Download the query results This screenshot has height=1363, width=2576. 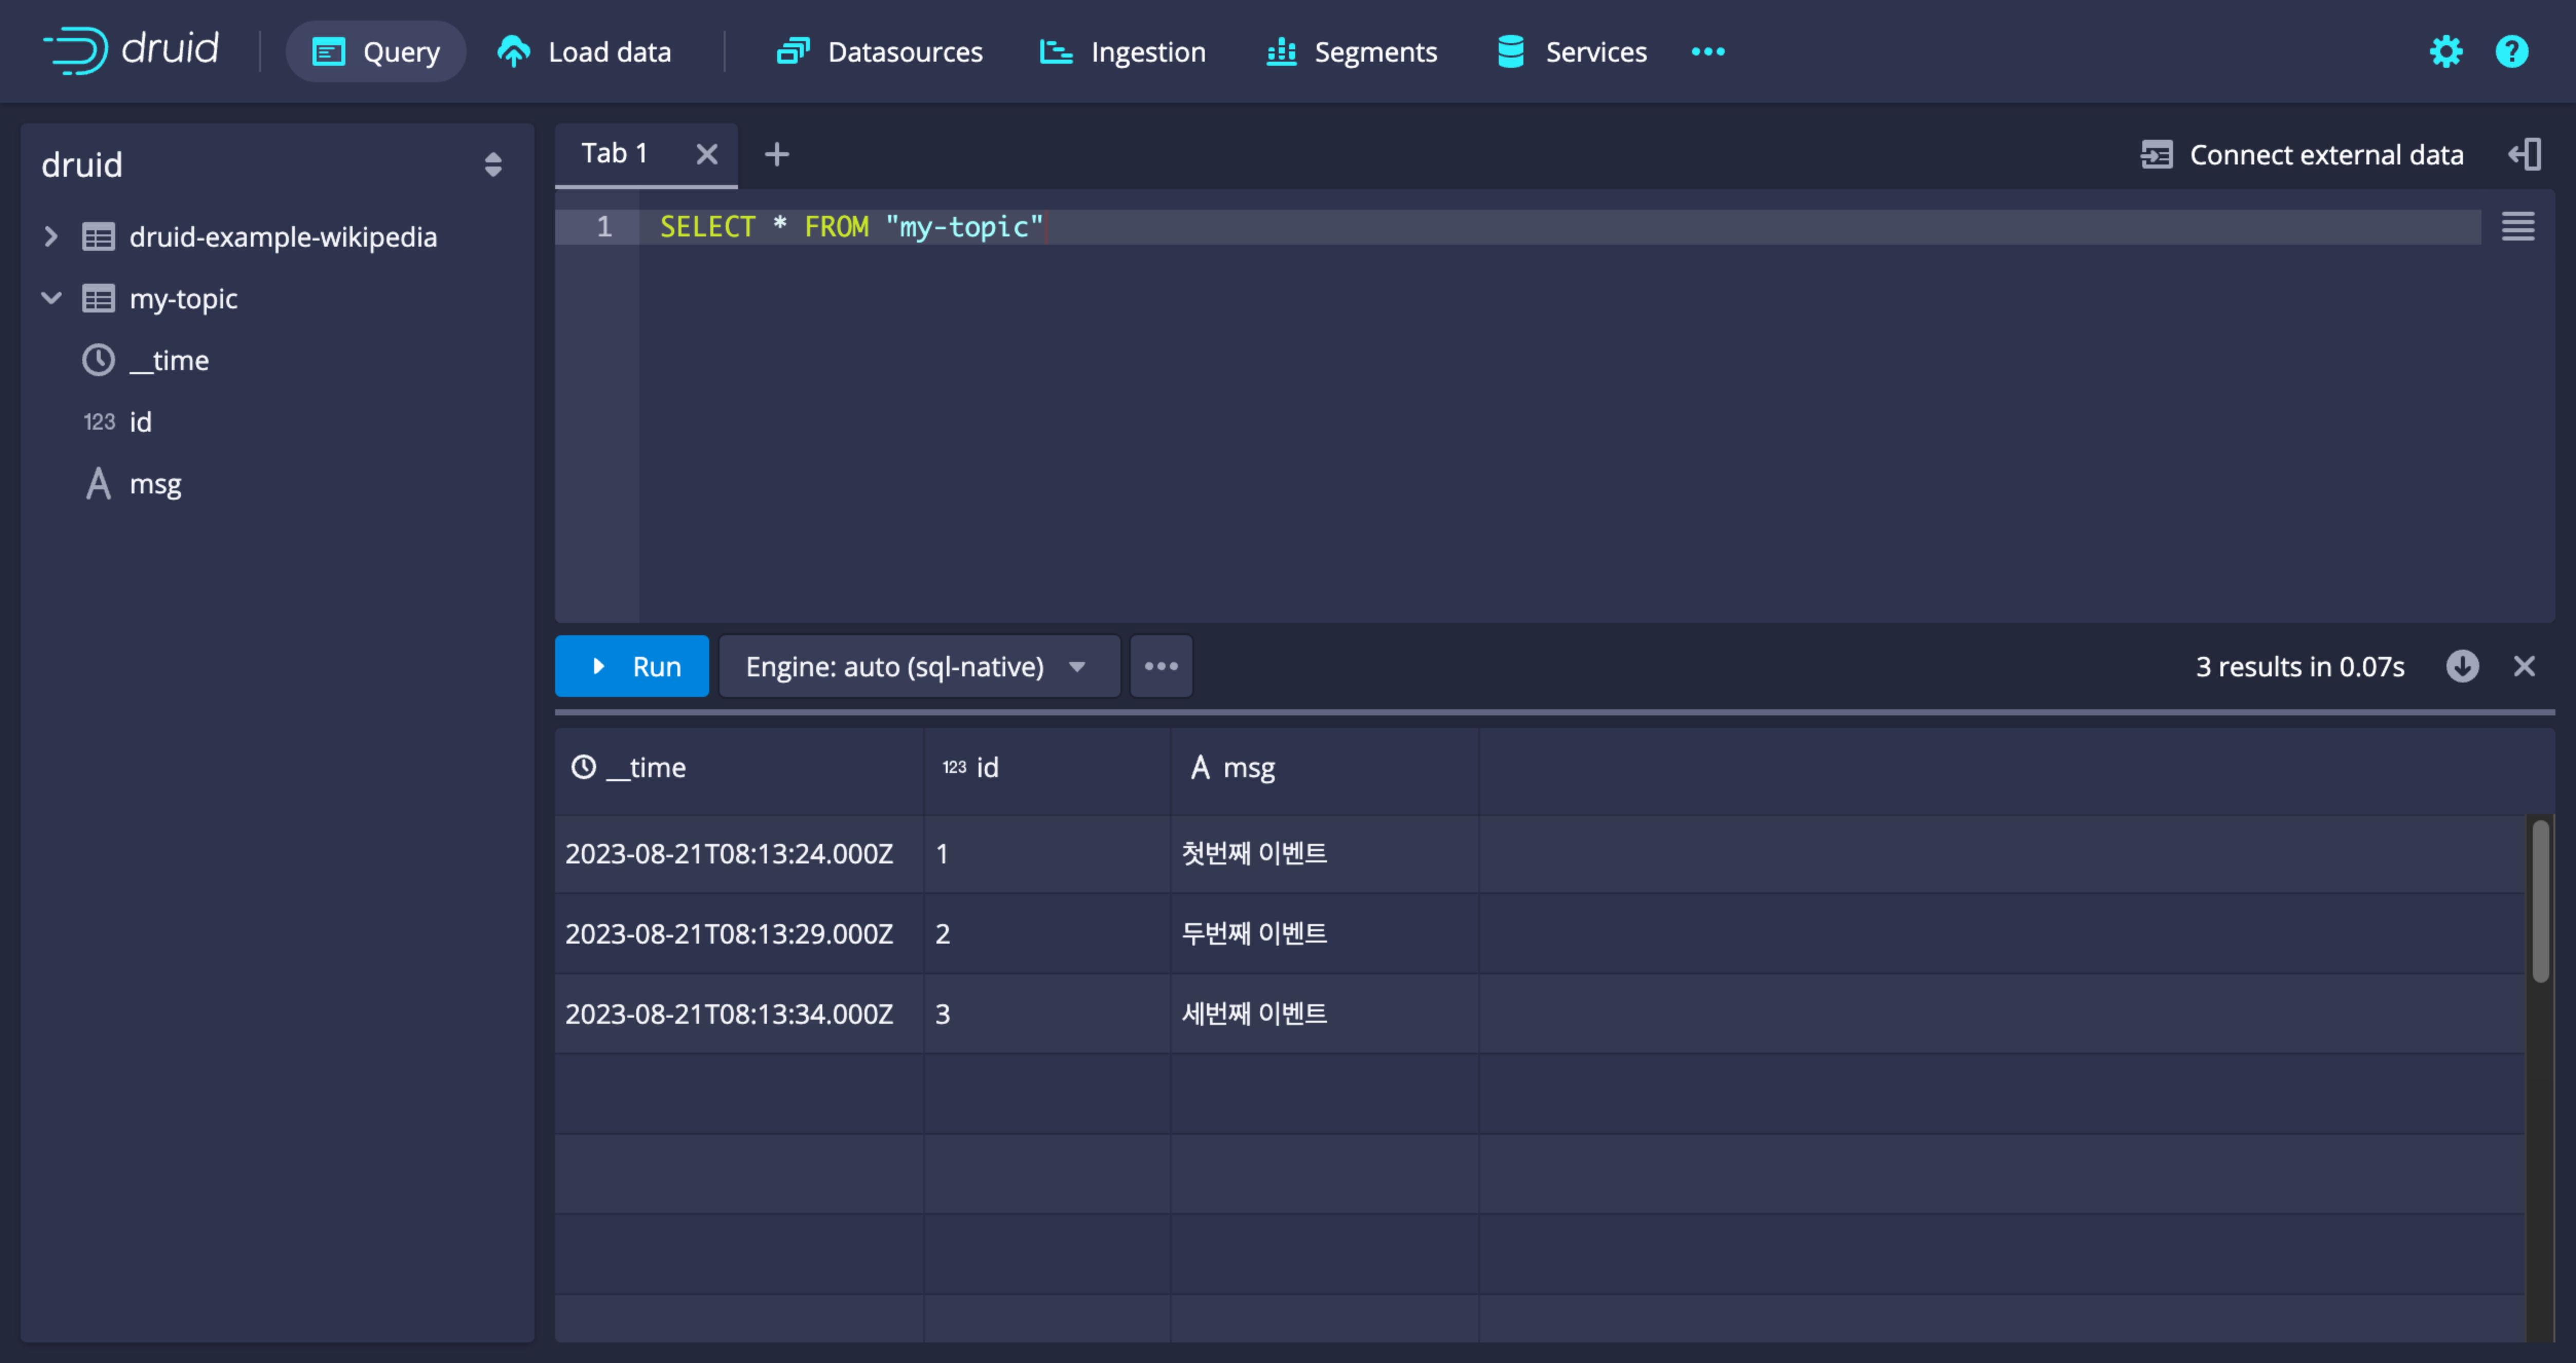(2462, 666)
